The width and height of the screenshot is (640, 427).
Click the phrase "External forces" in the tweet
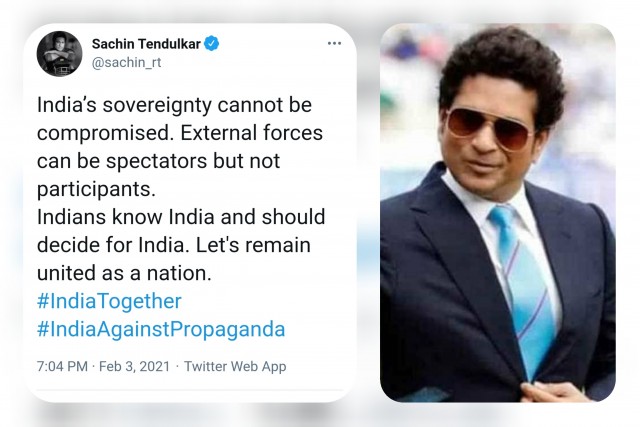[251, 133]
